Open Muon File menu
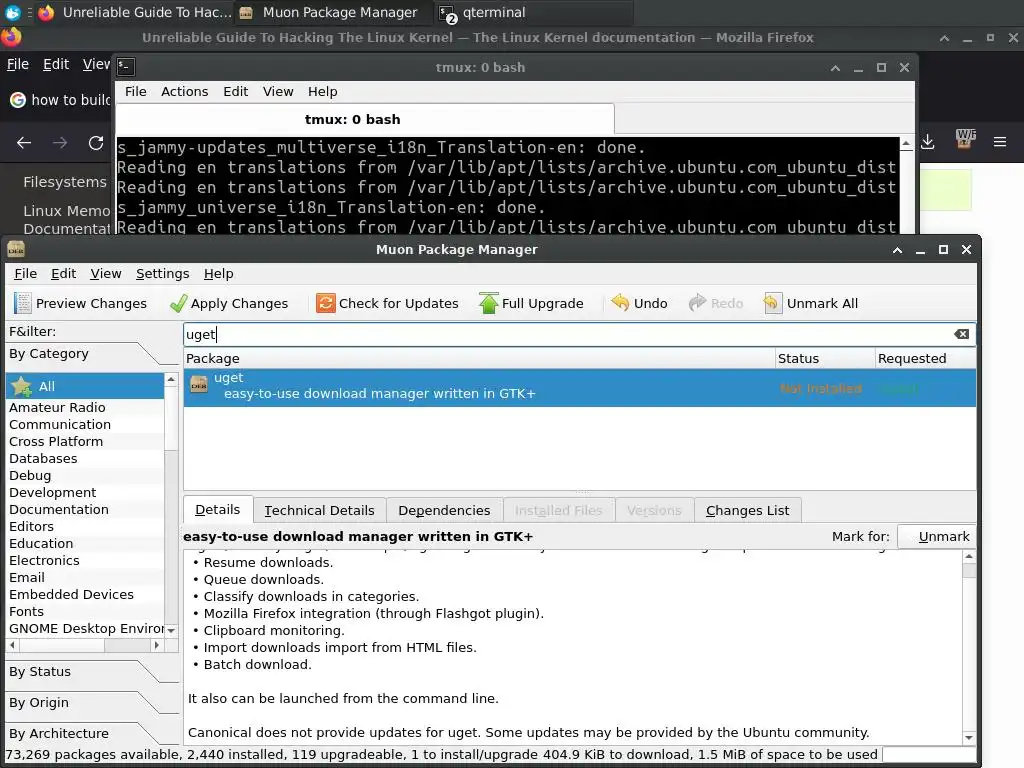Screen dimensions: 1024x768 point(25,274)
